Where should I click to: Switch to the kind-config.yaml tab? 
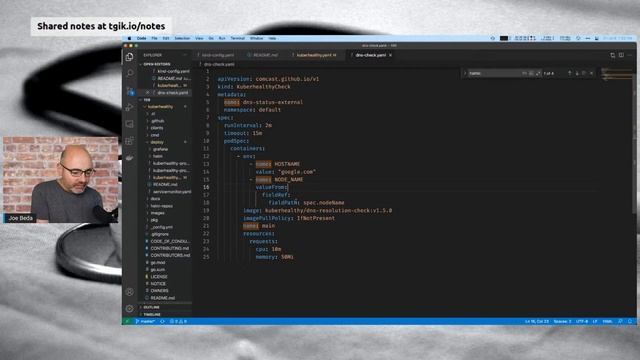(x=218, y=55)
